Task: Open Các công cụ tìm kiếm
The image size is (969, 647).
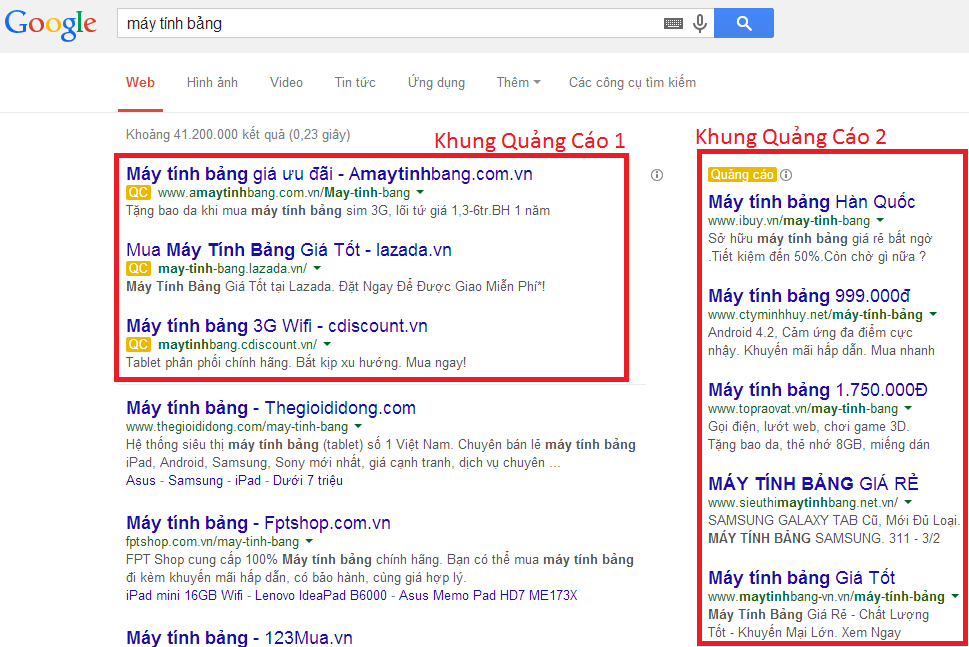Action: pos(632,82)
